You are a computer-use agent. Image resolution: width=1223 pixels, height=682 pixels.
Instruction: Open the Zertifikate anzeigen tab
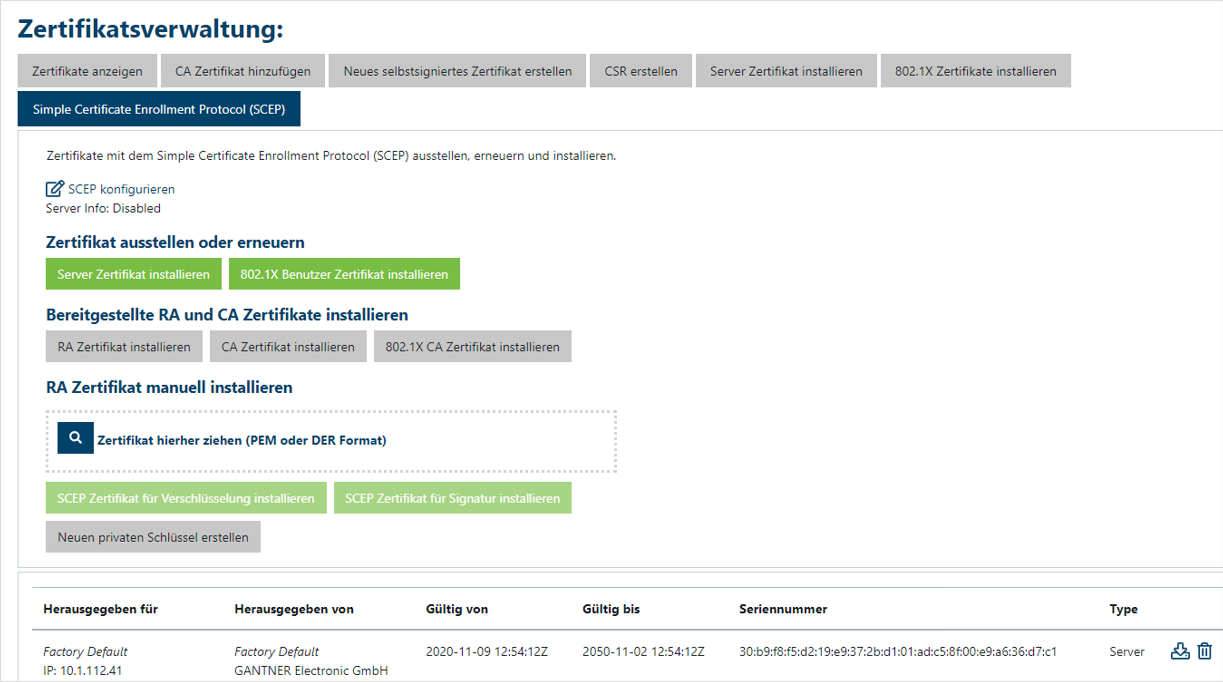[x=87, y=71]
